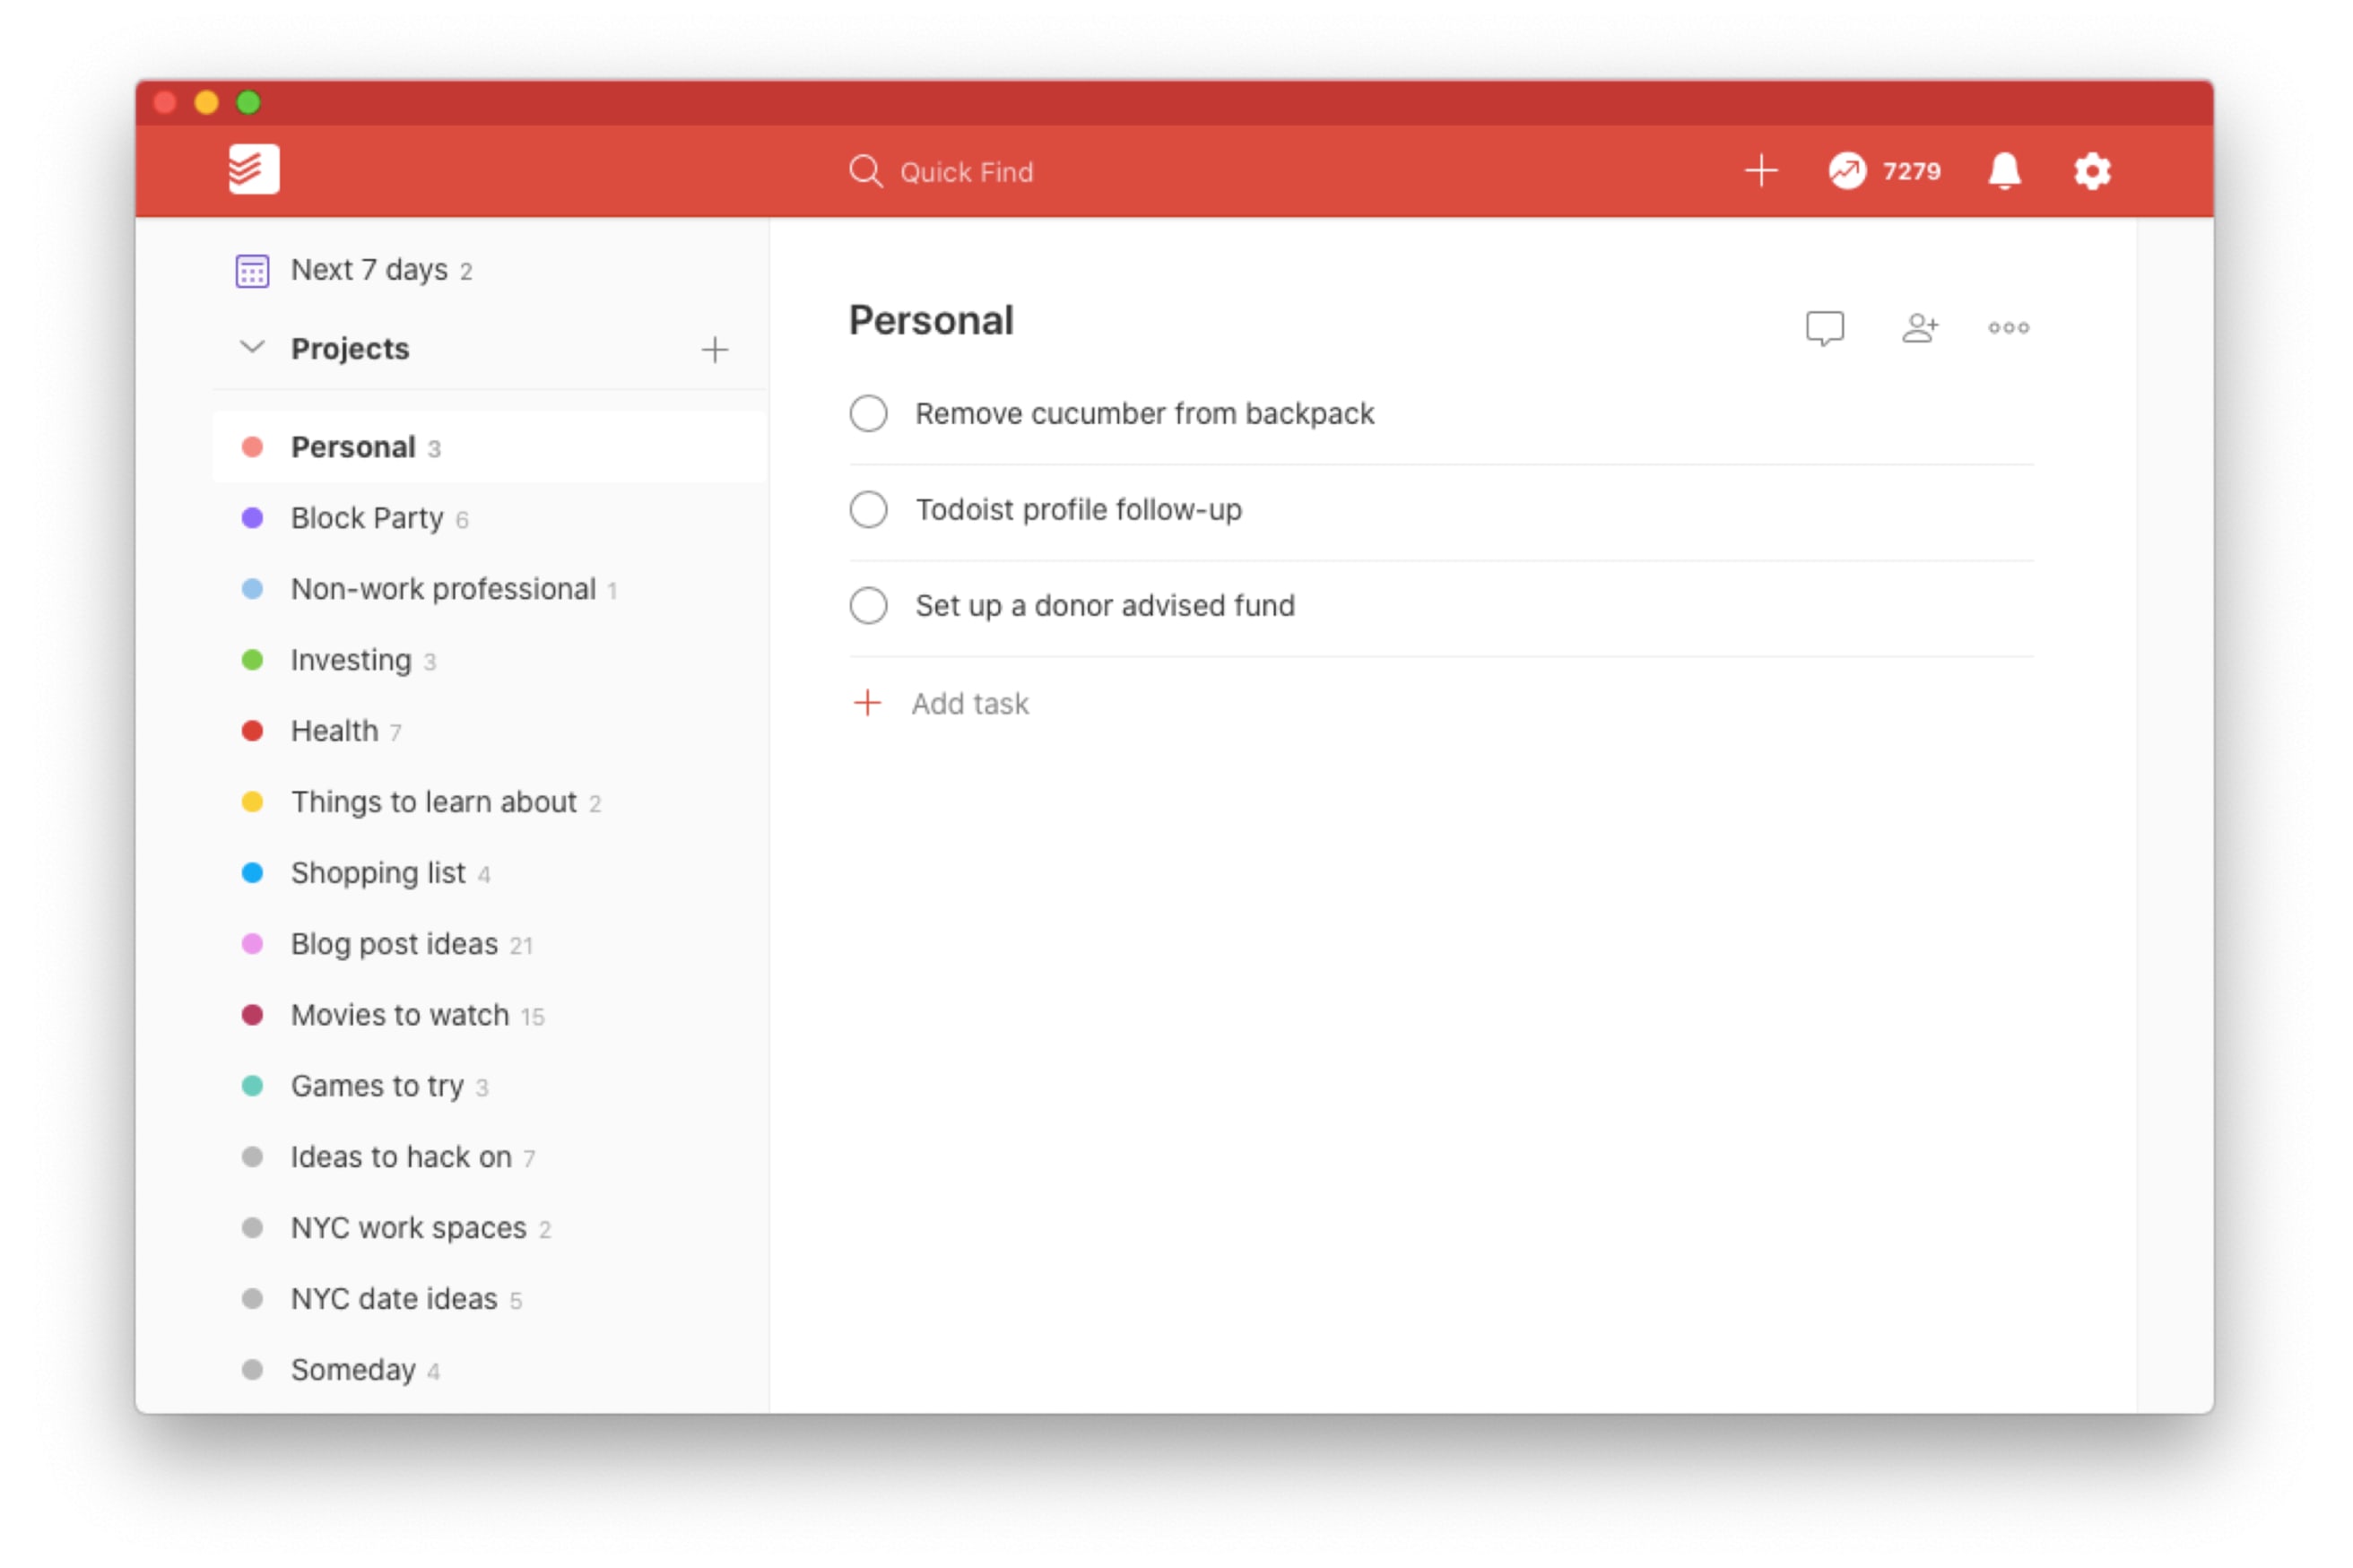Expand add new project plus button
The width and height of the screenshot is (2353, 1568).
coord(716,348)
